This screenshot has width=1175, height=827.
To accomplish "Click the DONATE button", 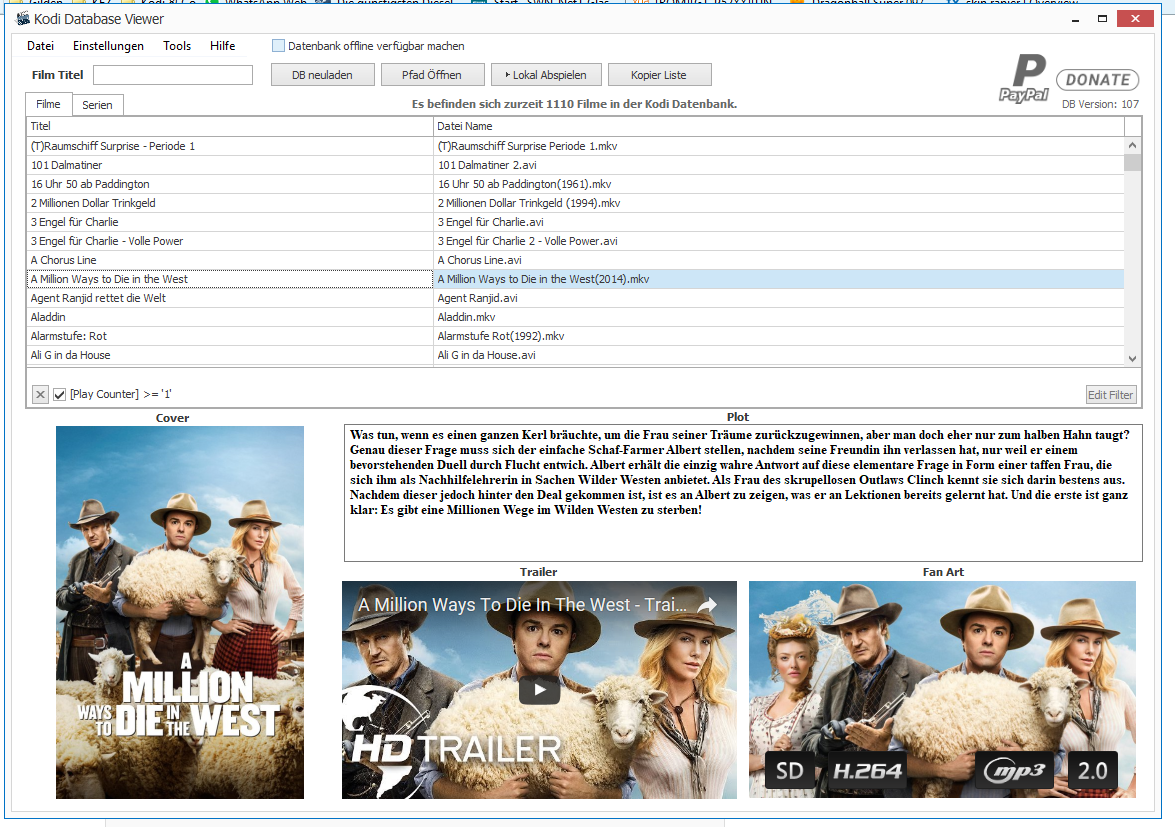I will (1098, 79).
